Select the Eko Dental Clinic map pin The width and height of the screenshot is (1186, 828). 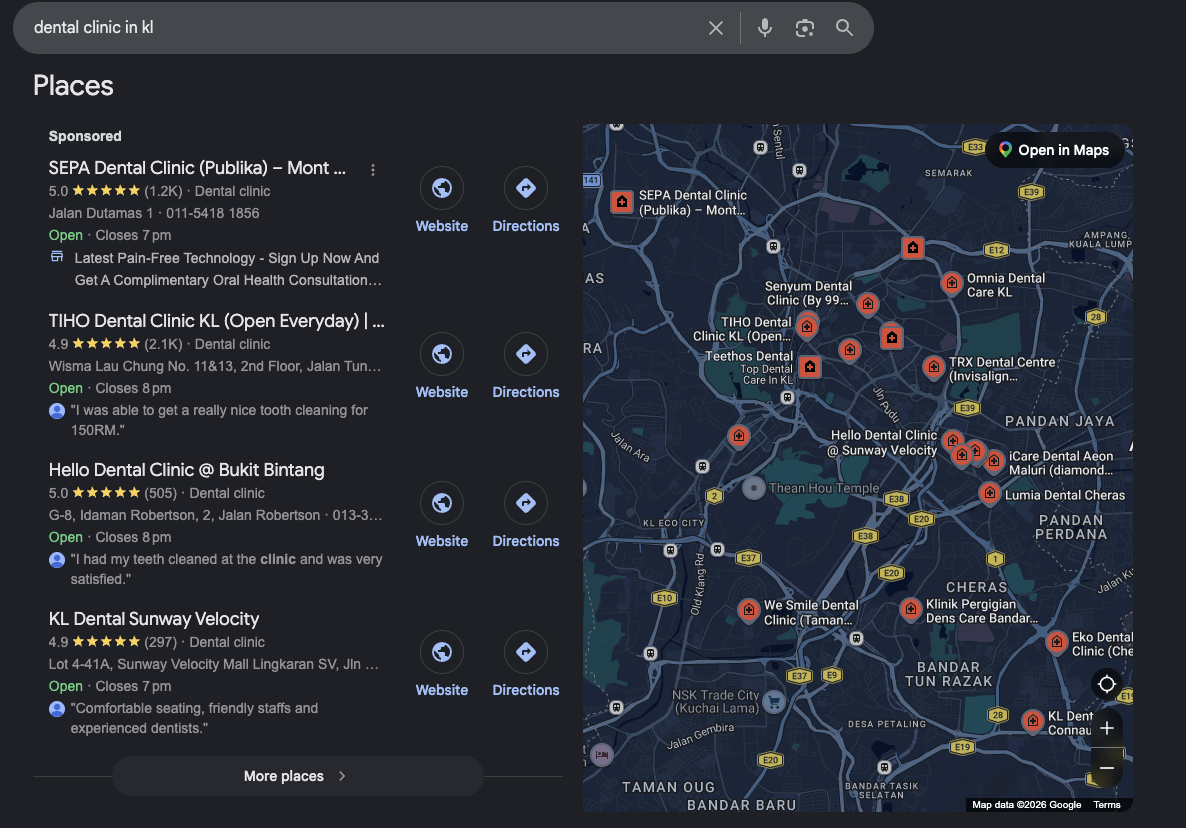coord(1056,642)
